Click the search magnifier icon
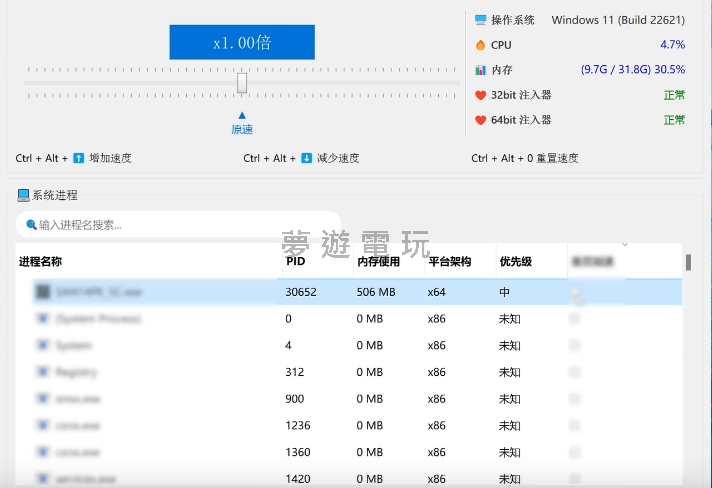 tap(31, 225)
